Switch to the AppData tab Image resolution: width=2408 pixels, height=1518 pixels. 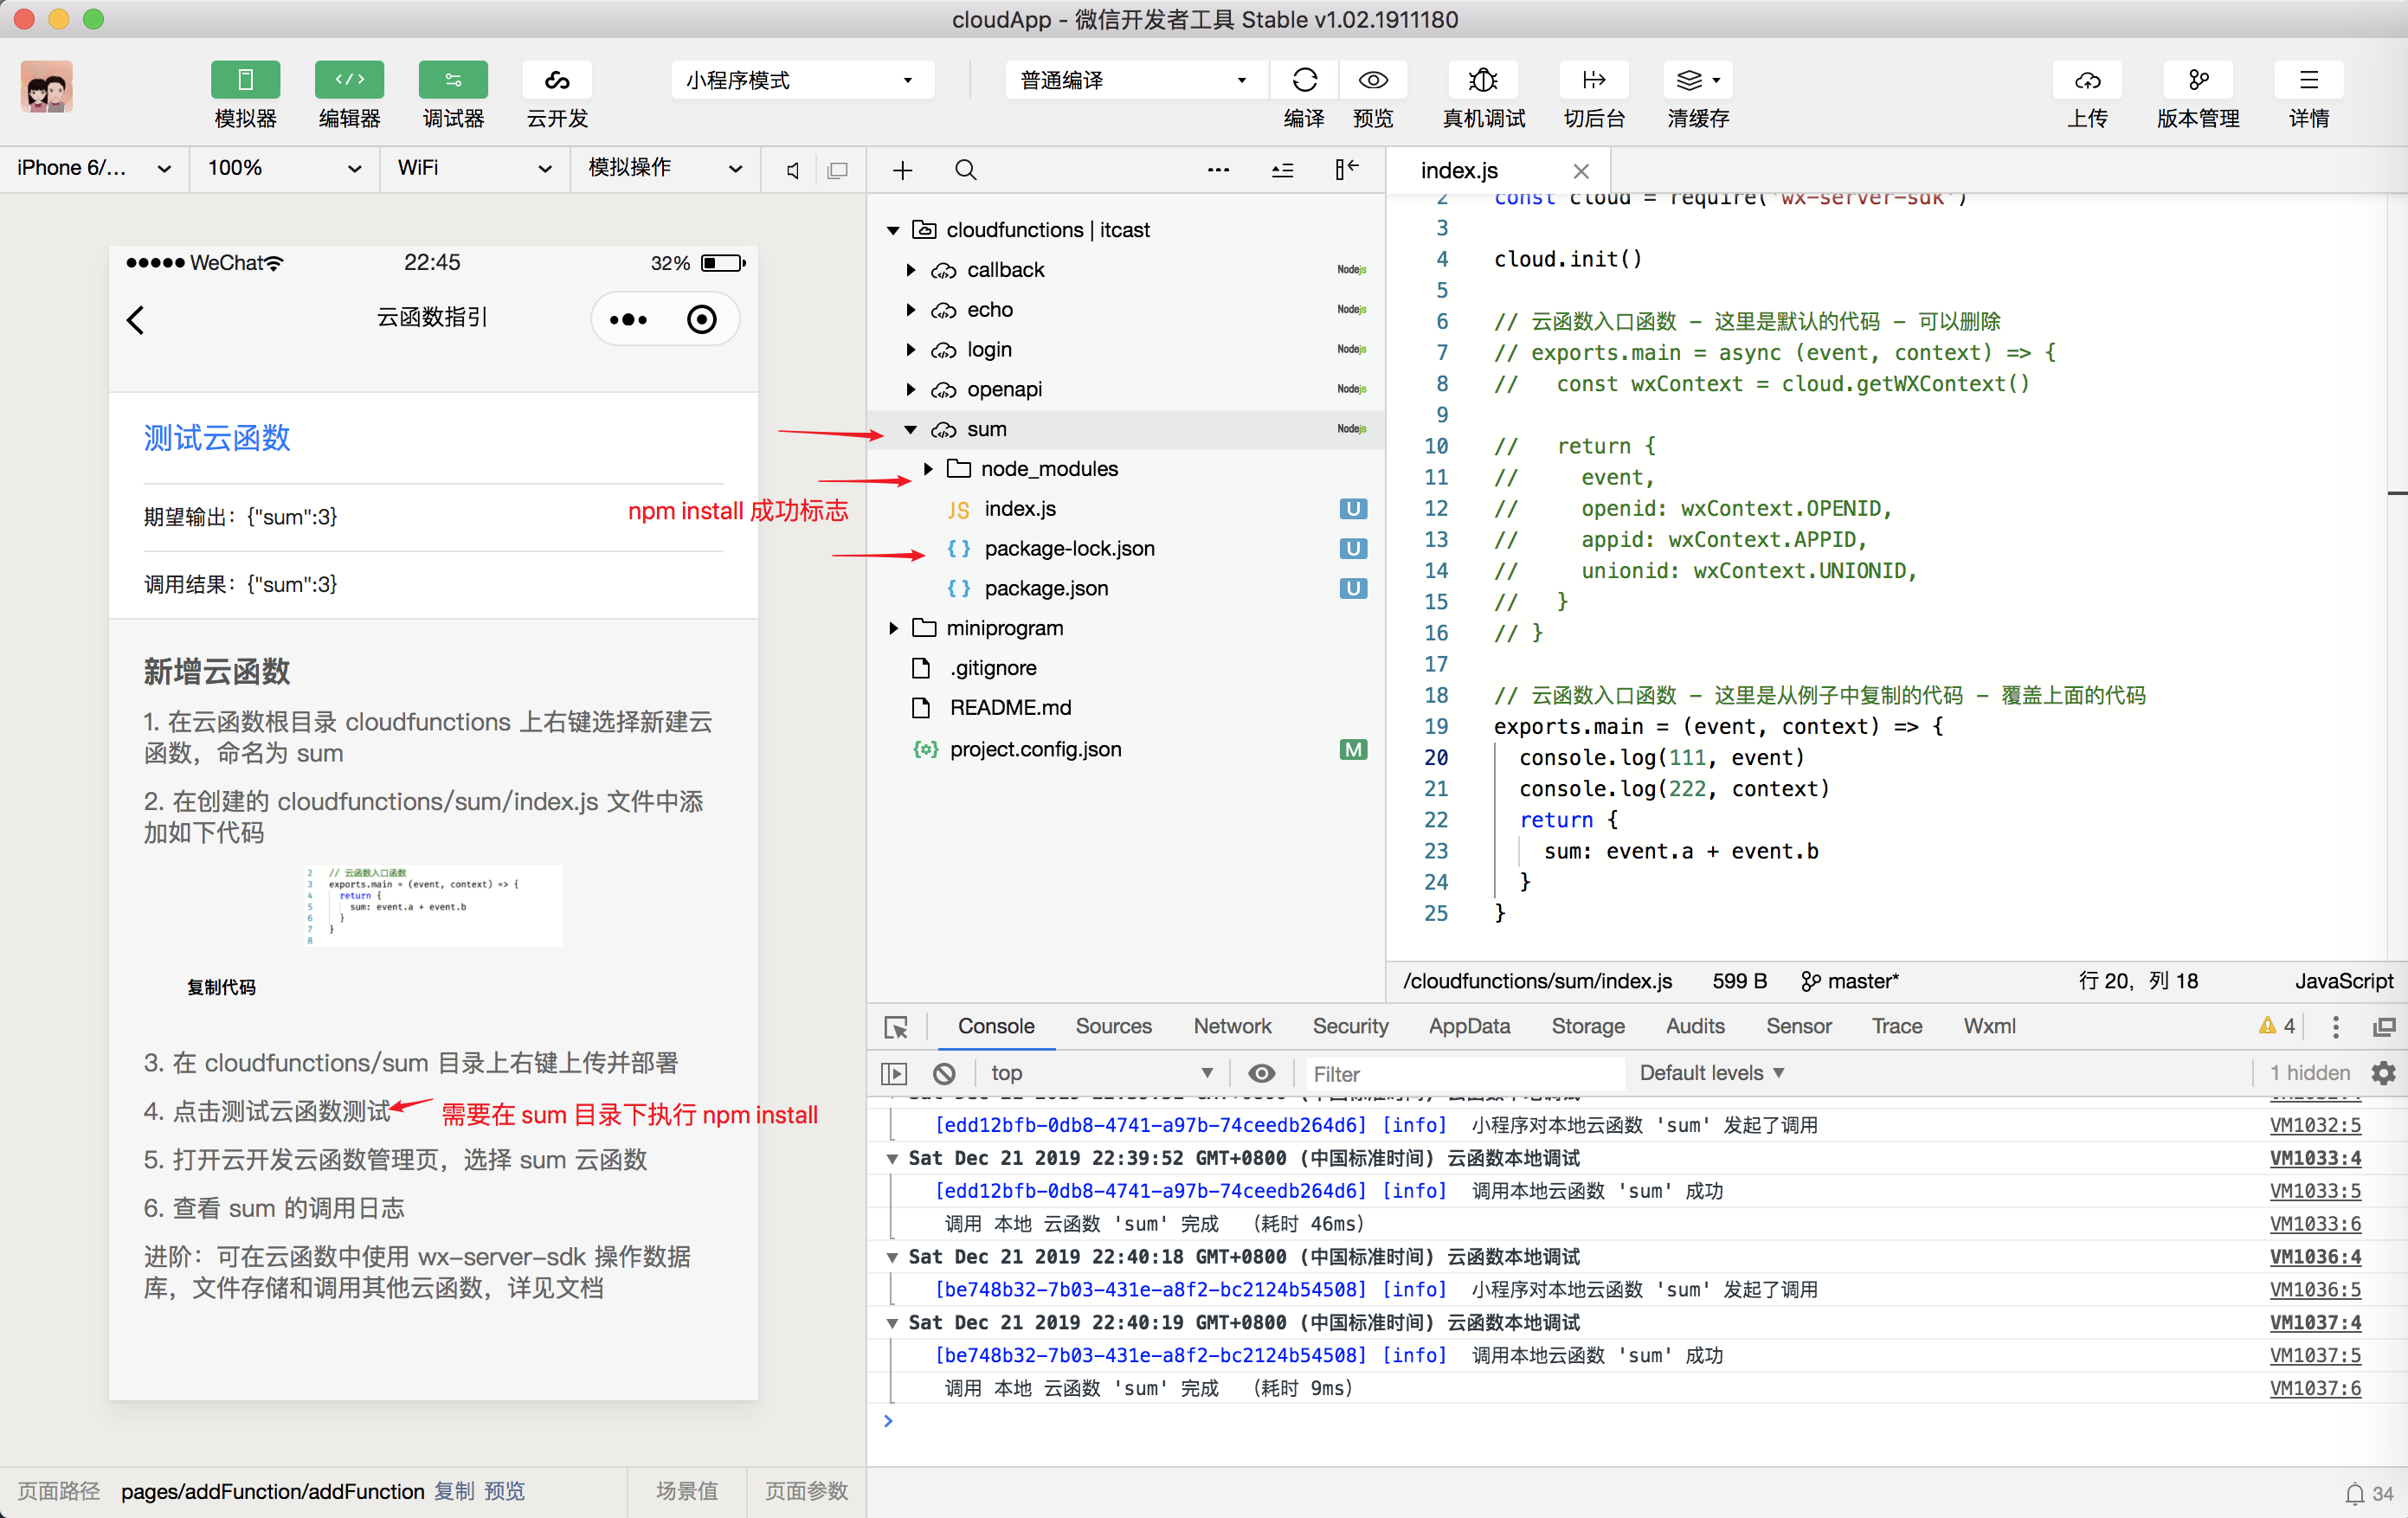(1469, 1026)
